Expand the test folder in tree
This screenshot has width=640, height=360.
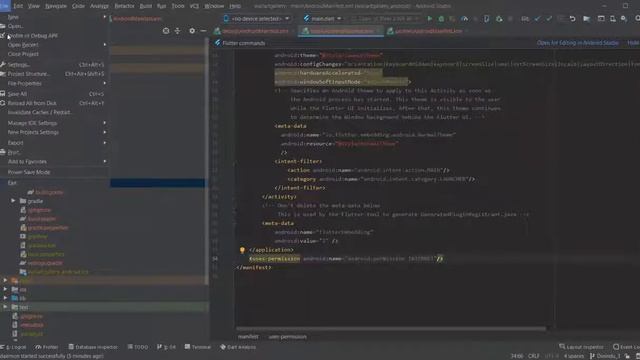[5, 307]
